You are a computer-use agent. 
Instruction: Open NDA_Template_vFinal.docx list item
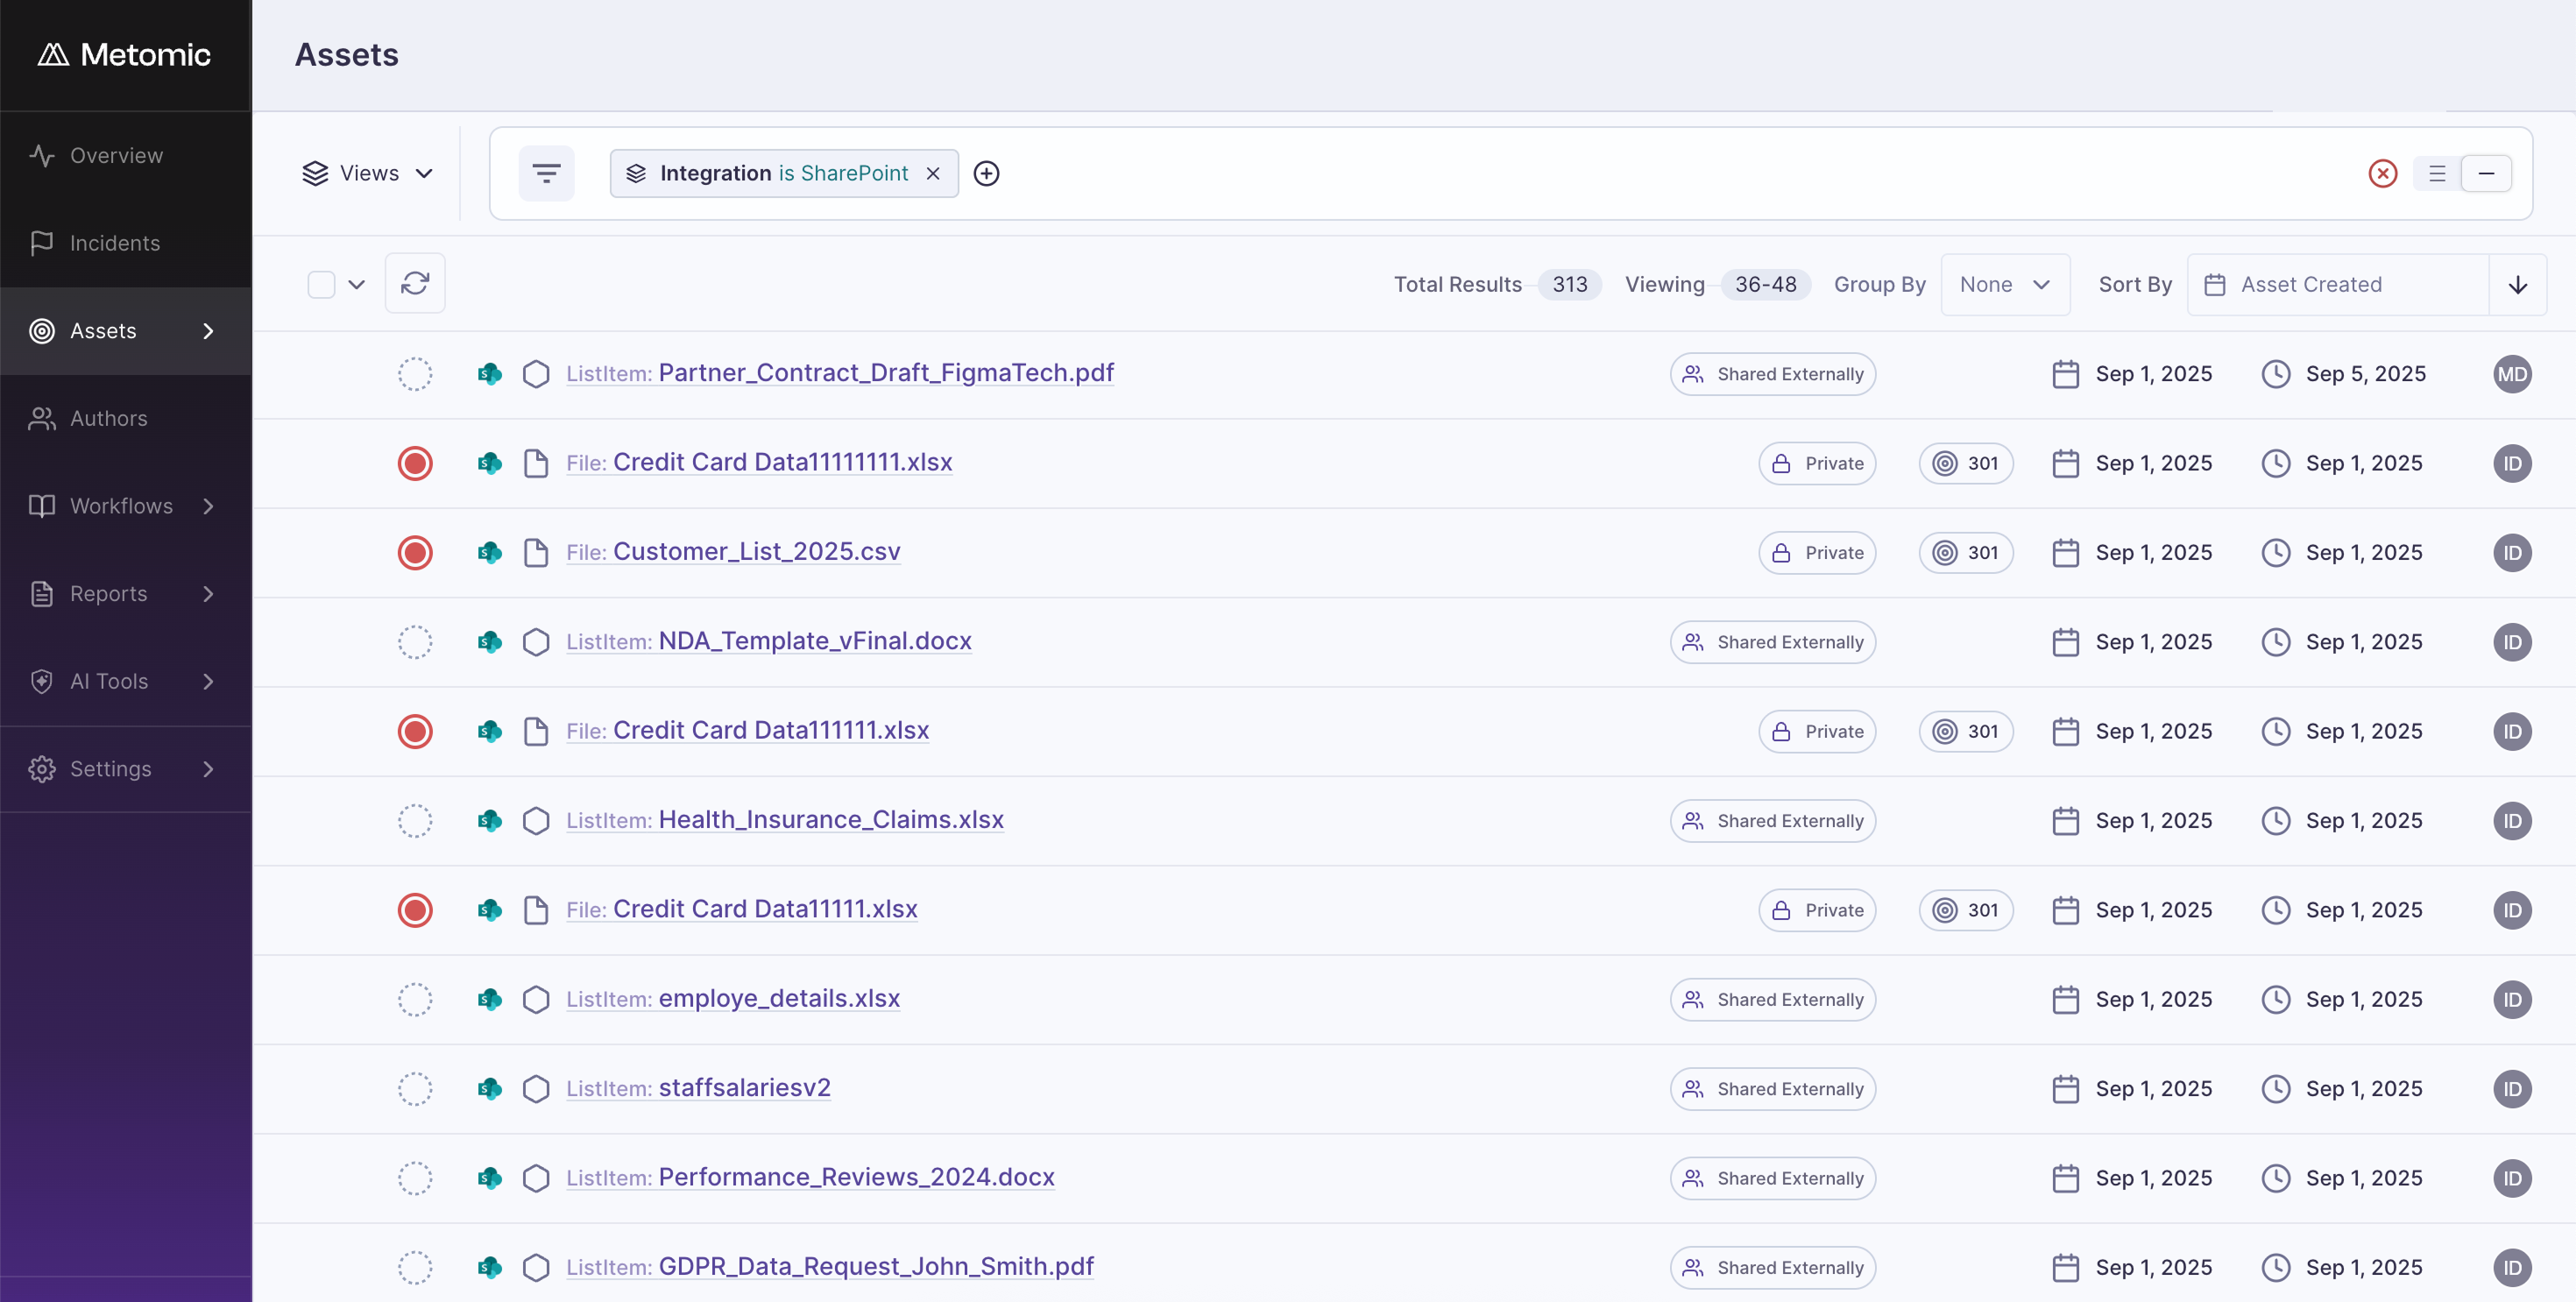(x=768, y=641)
